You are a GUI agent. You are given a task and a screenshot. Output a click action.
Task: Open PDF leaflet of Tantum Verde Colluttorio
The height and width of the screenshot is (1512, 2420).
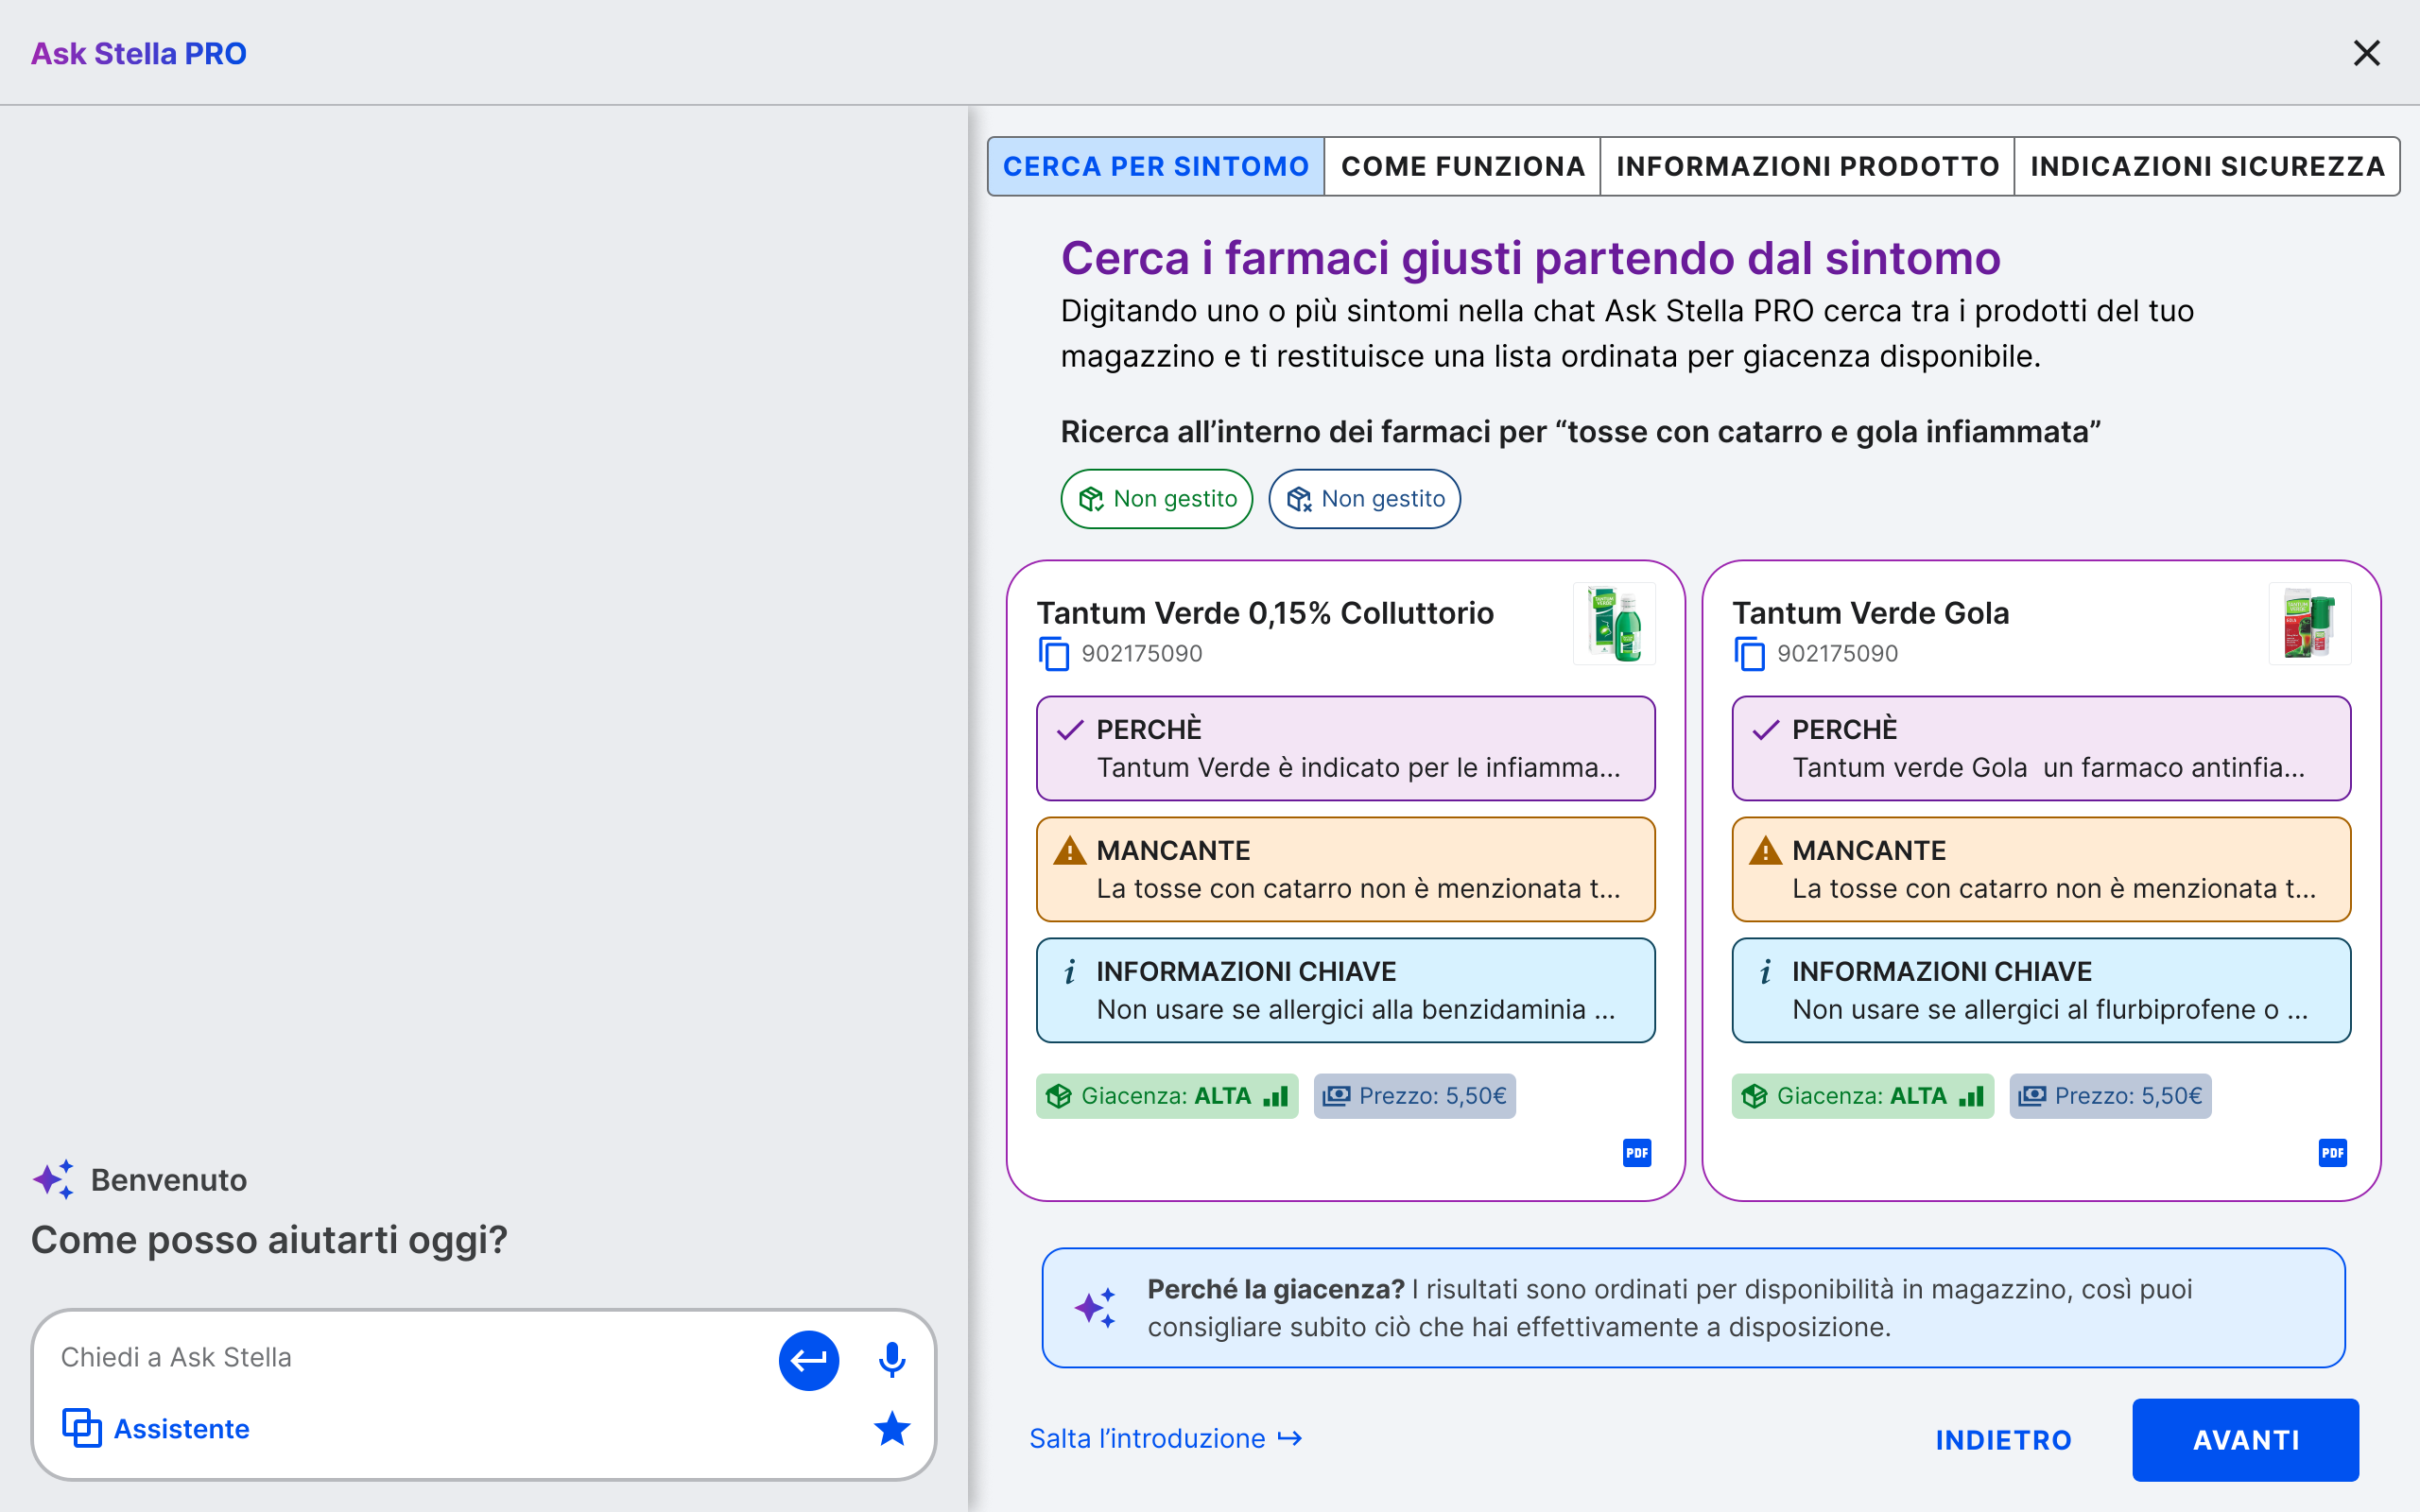click(x=1637, y=1153)
